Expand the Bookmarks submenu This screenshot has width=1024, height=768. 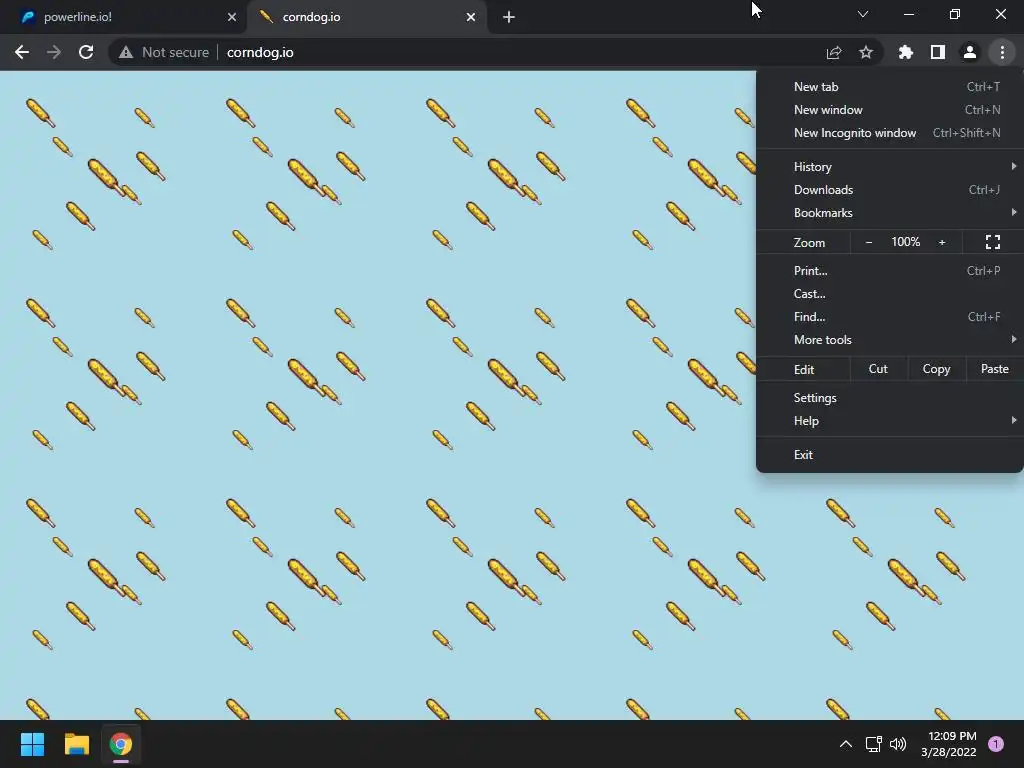click(x=889, y=213)
